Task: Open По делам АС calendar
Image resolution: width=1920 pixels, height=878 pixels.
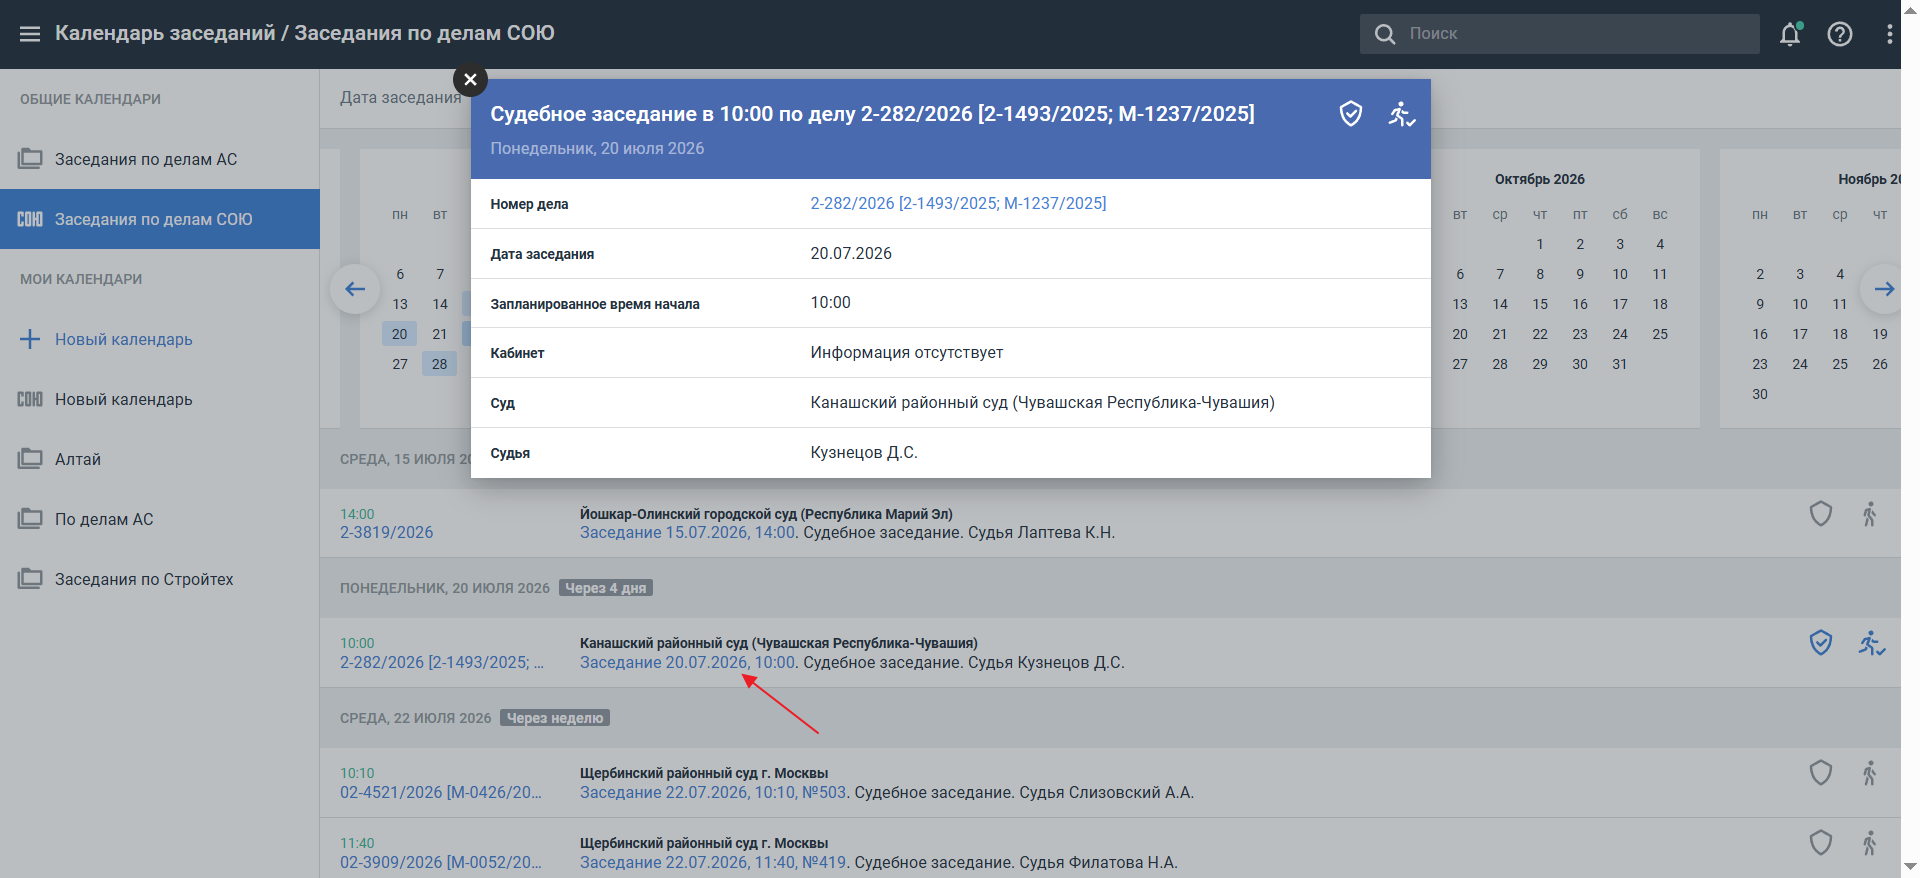Action: 160,519
